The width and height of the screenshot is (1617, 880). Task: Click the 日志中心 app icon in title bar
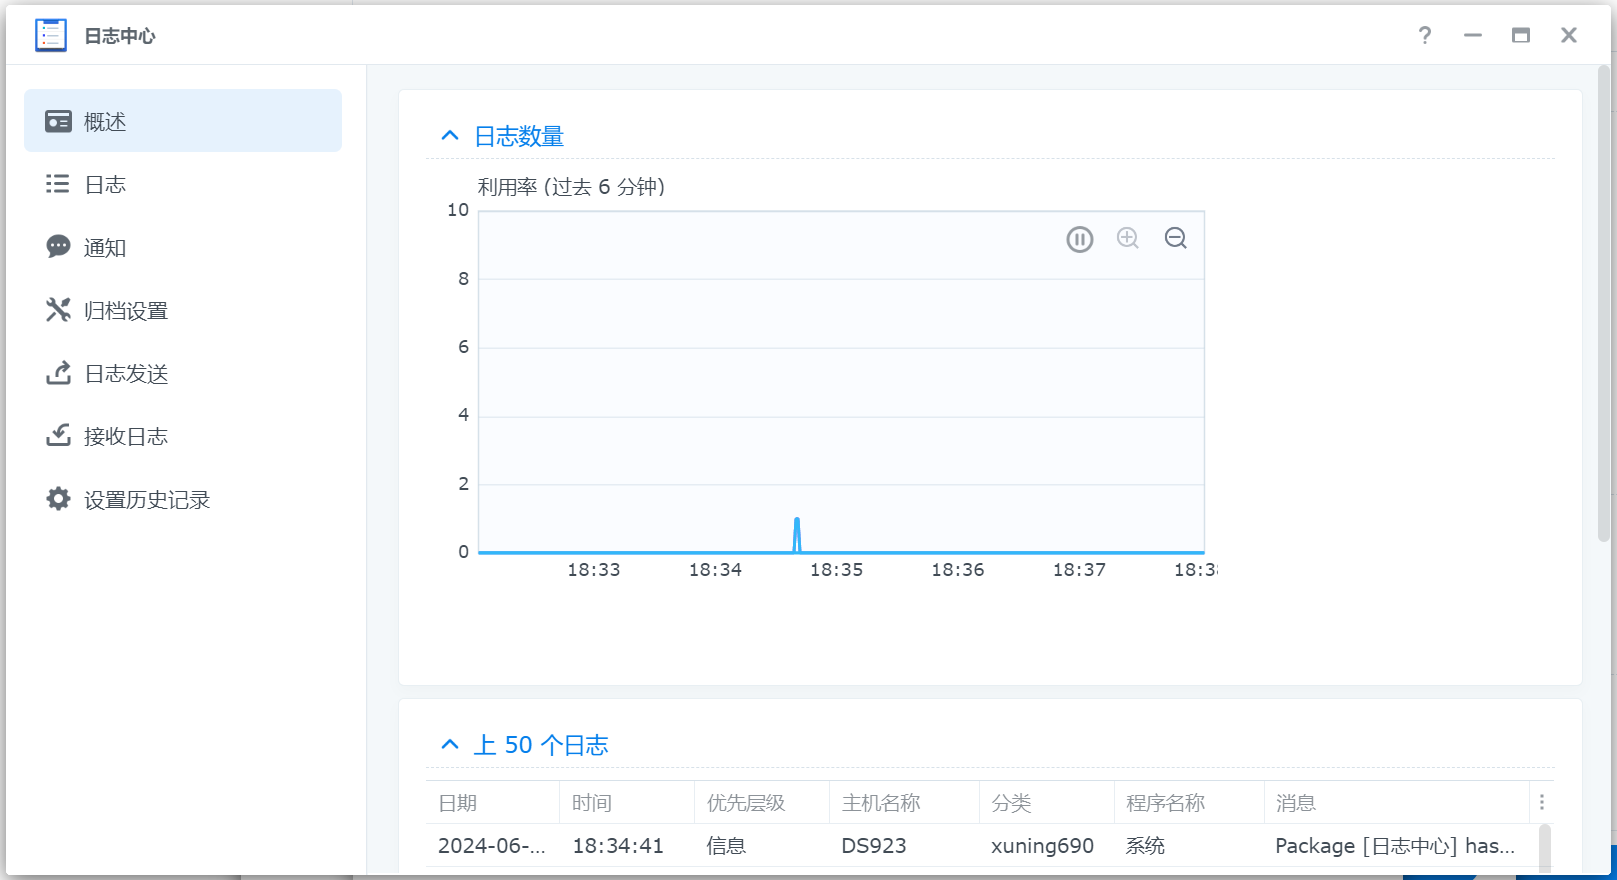(51, 35)
